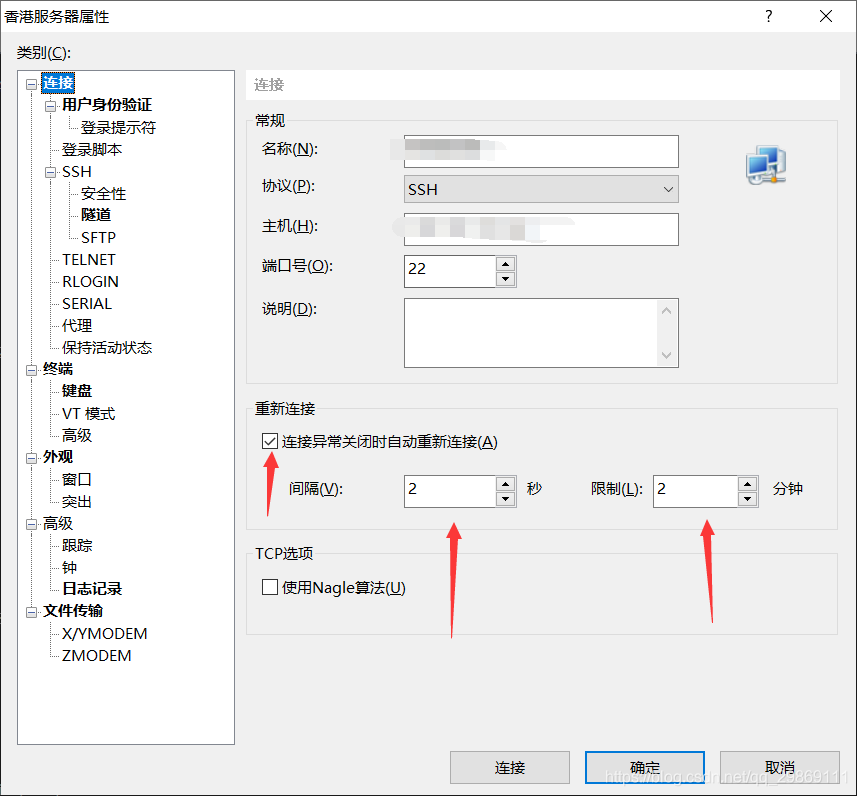Screen dimensions: 857x796
Task: Uncheck 连接异常关闭时自动重新连接 checkbox
Action: (x=269, y=441)
